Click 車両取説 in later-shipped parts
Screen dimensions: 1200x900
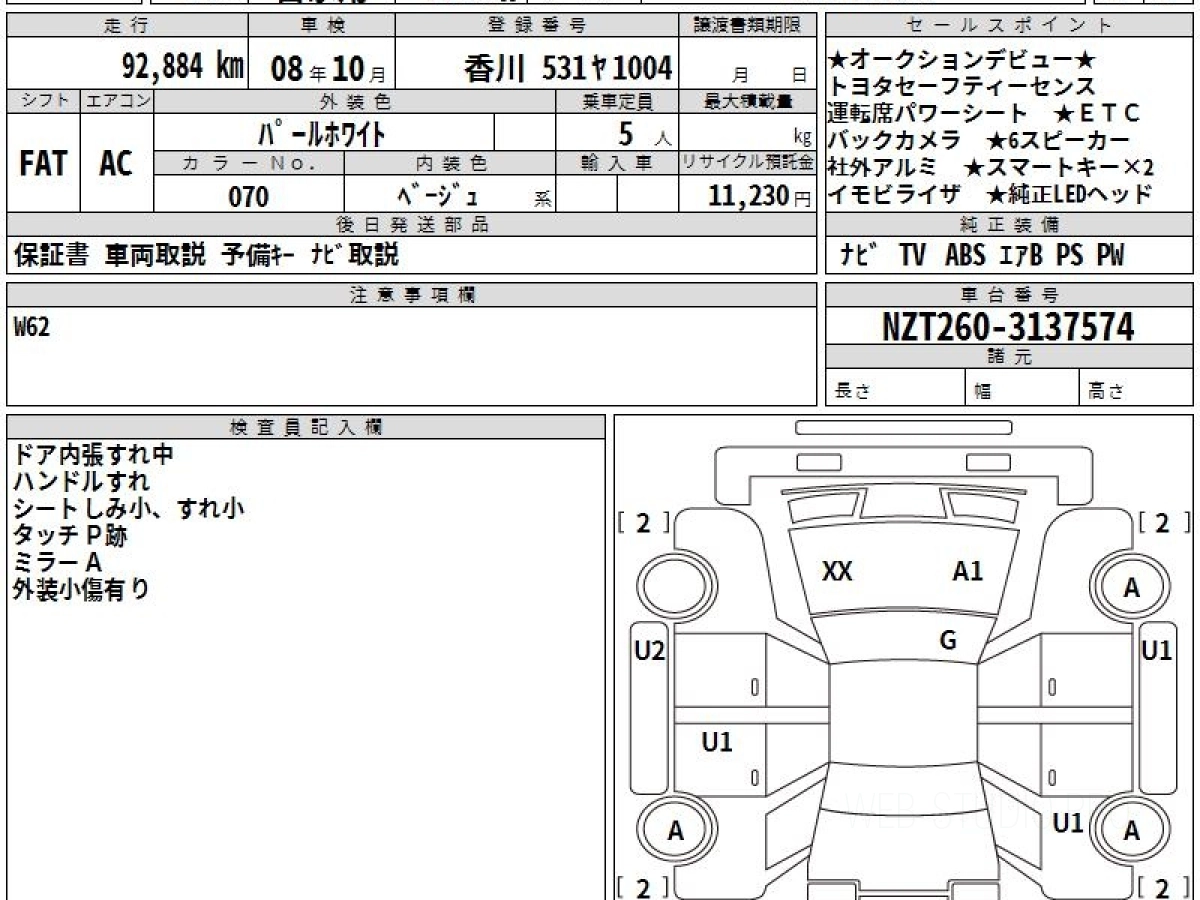(x=155, y=255)
